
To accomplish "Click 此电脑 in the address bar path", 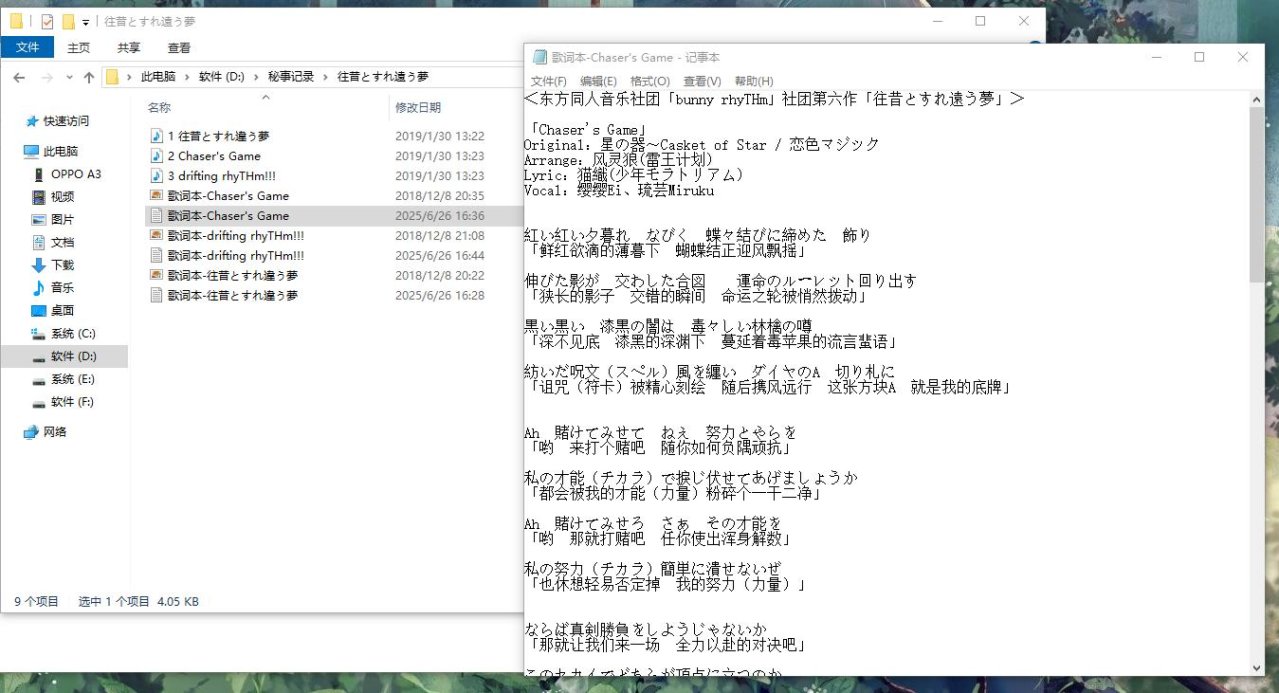I will coord(158,77).
